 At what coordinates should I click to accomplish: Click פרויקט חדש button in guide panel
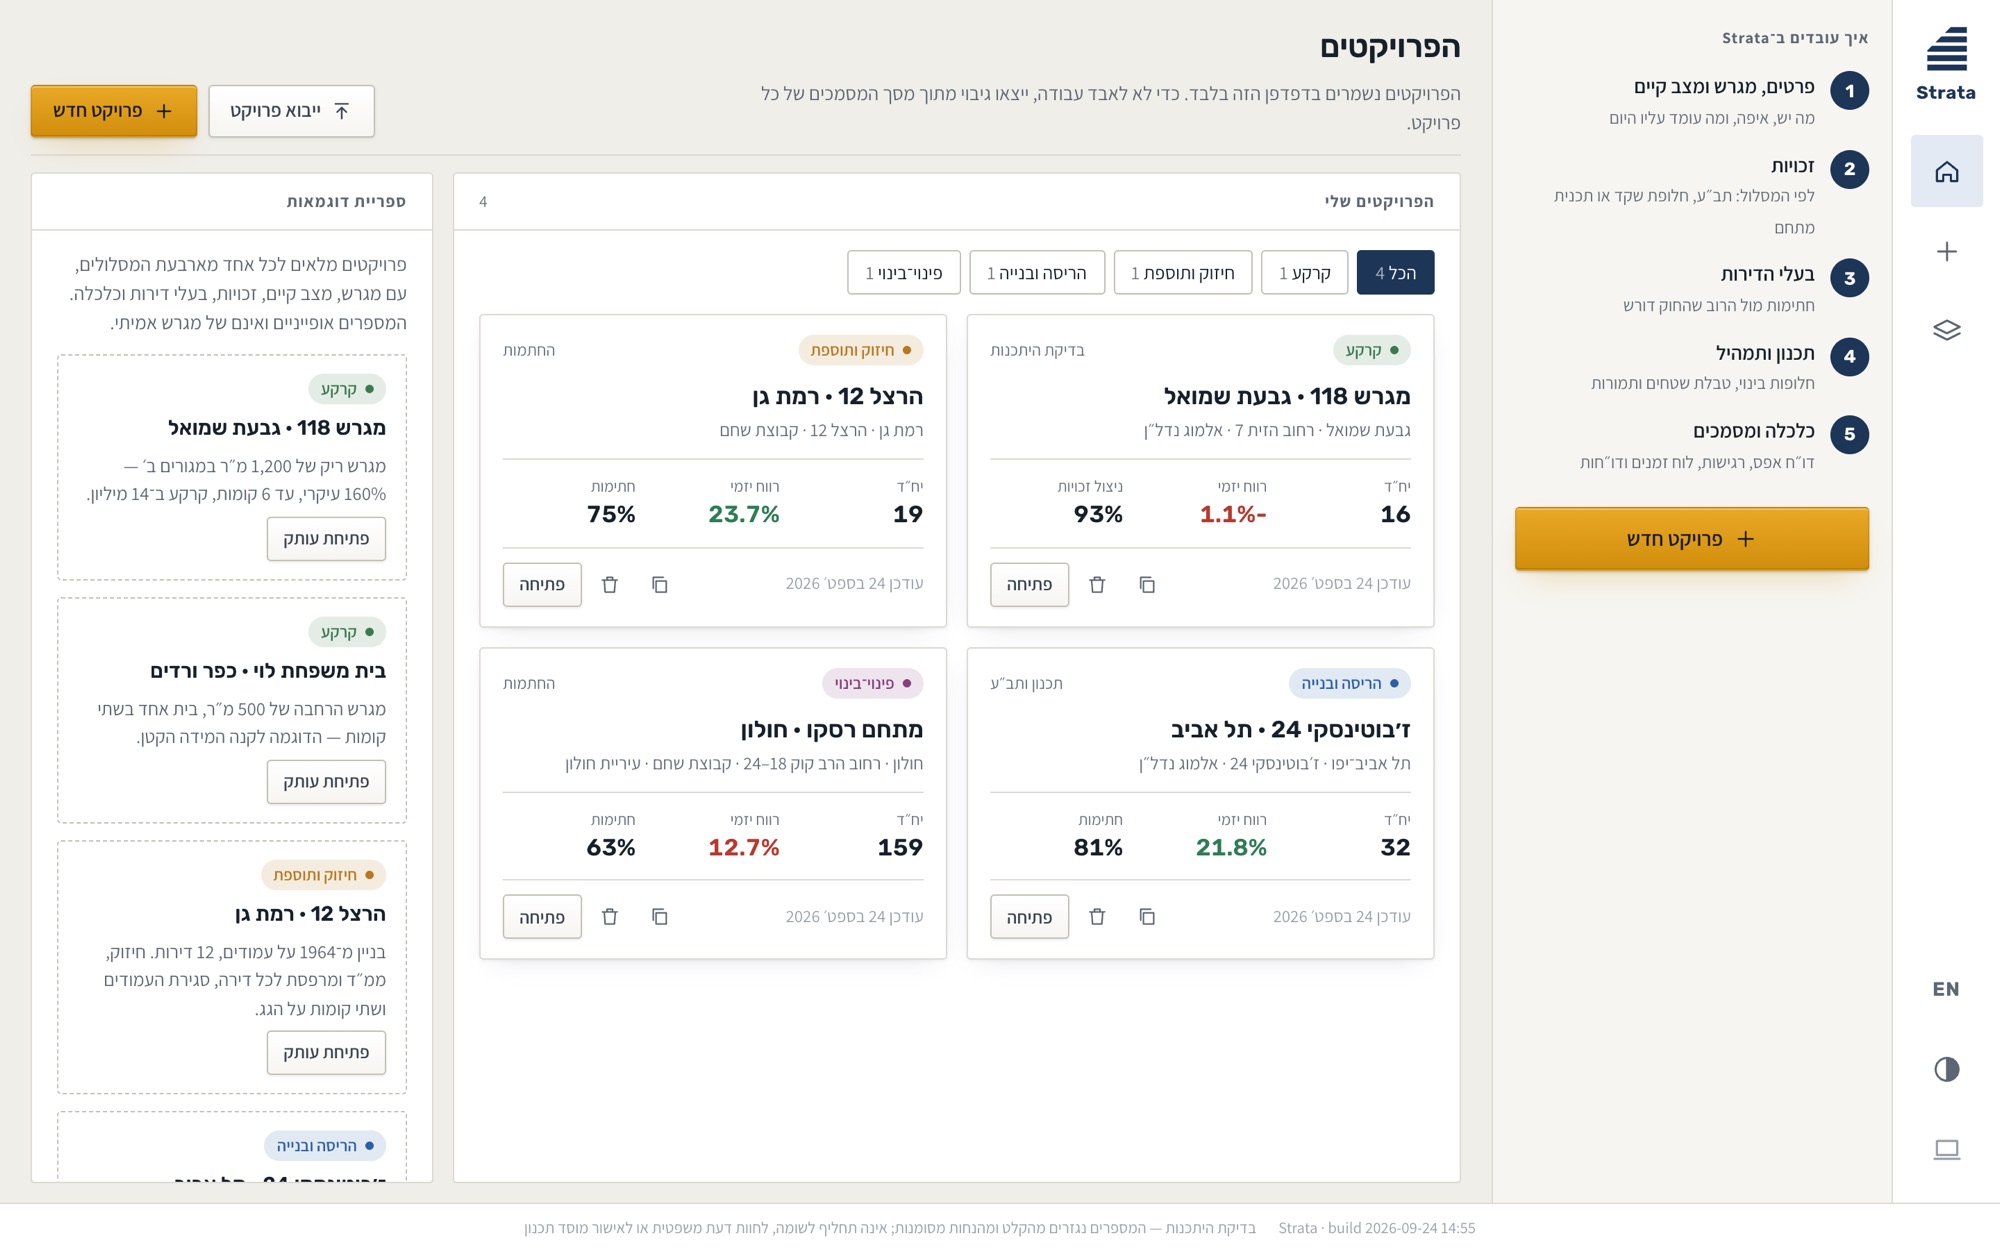pos(1692,539)
